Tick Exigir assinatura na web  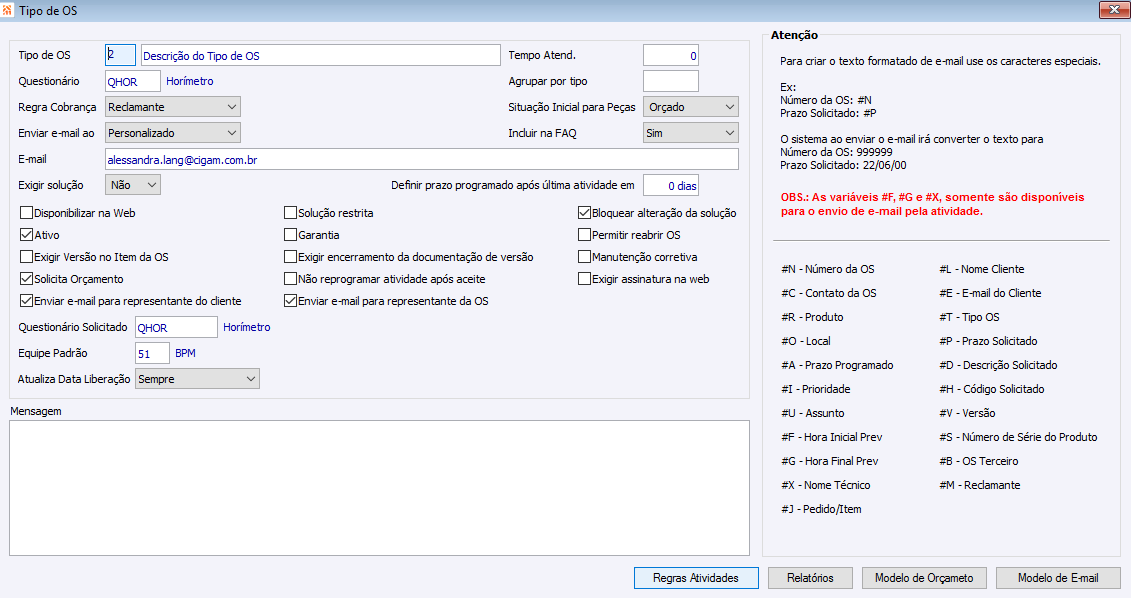pos(585,279)
